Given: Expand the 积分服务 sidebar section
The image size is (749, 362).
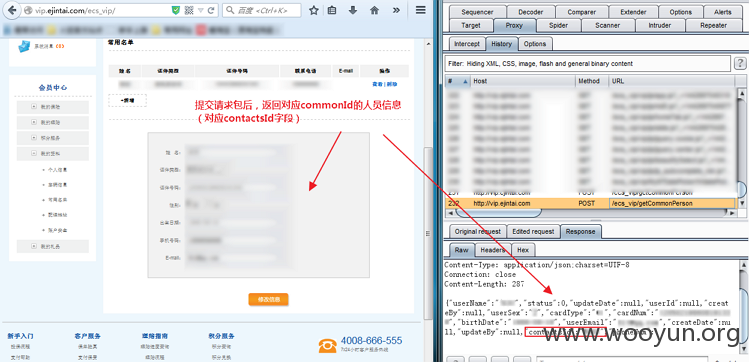Looking at the screenshot, I should (34, 138).
